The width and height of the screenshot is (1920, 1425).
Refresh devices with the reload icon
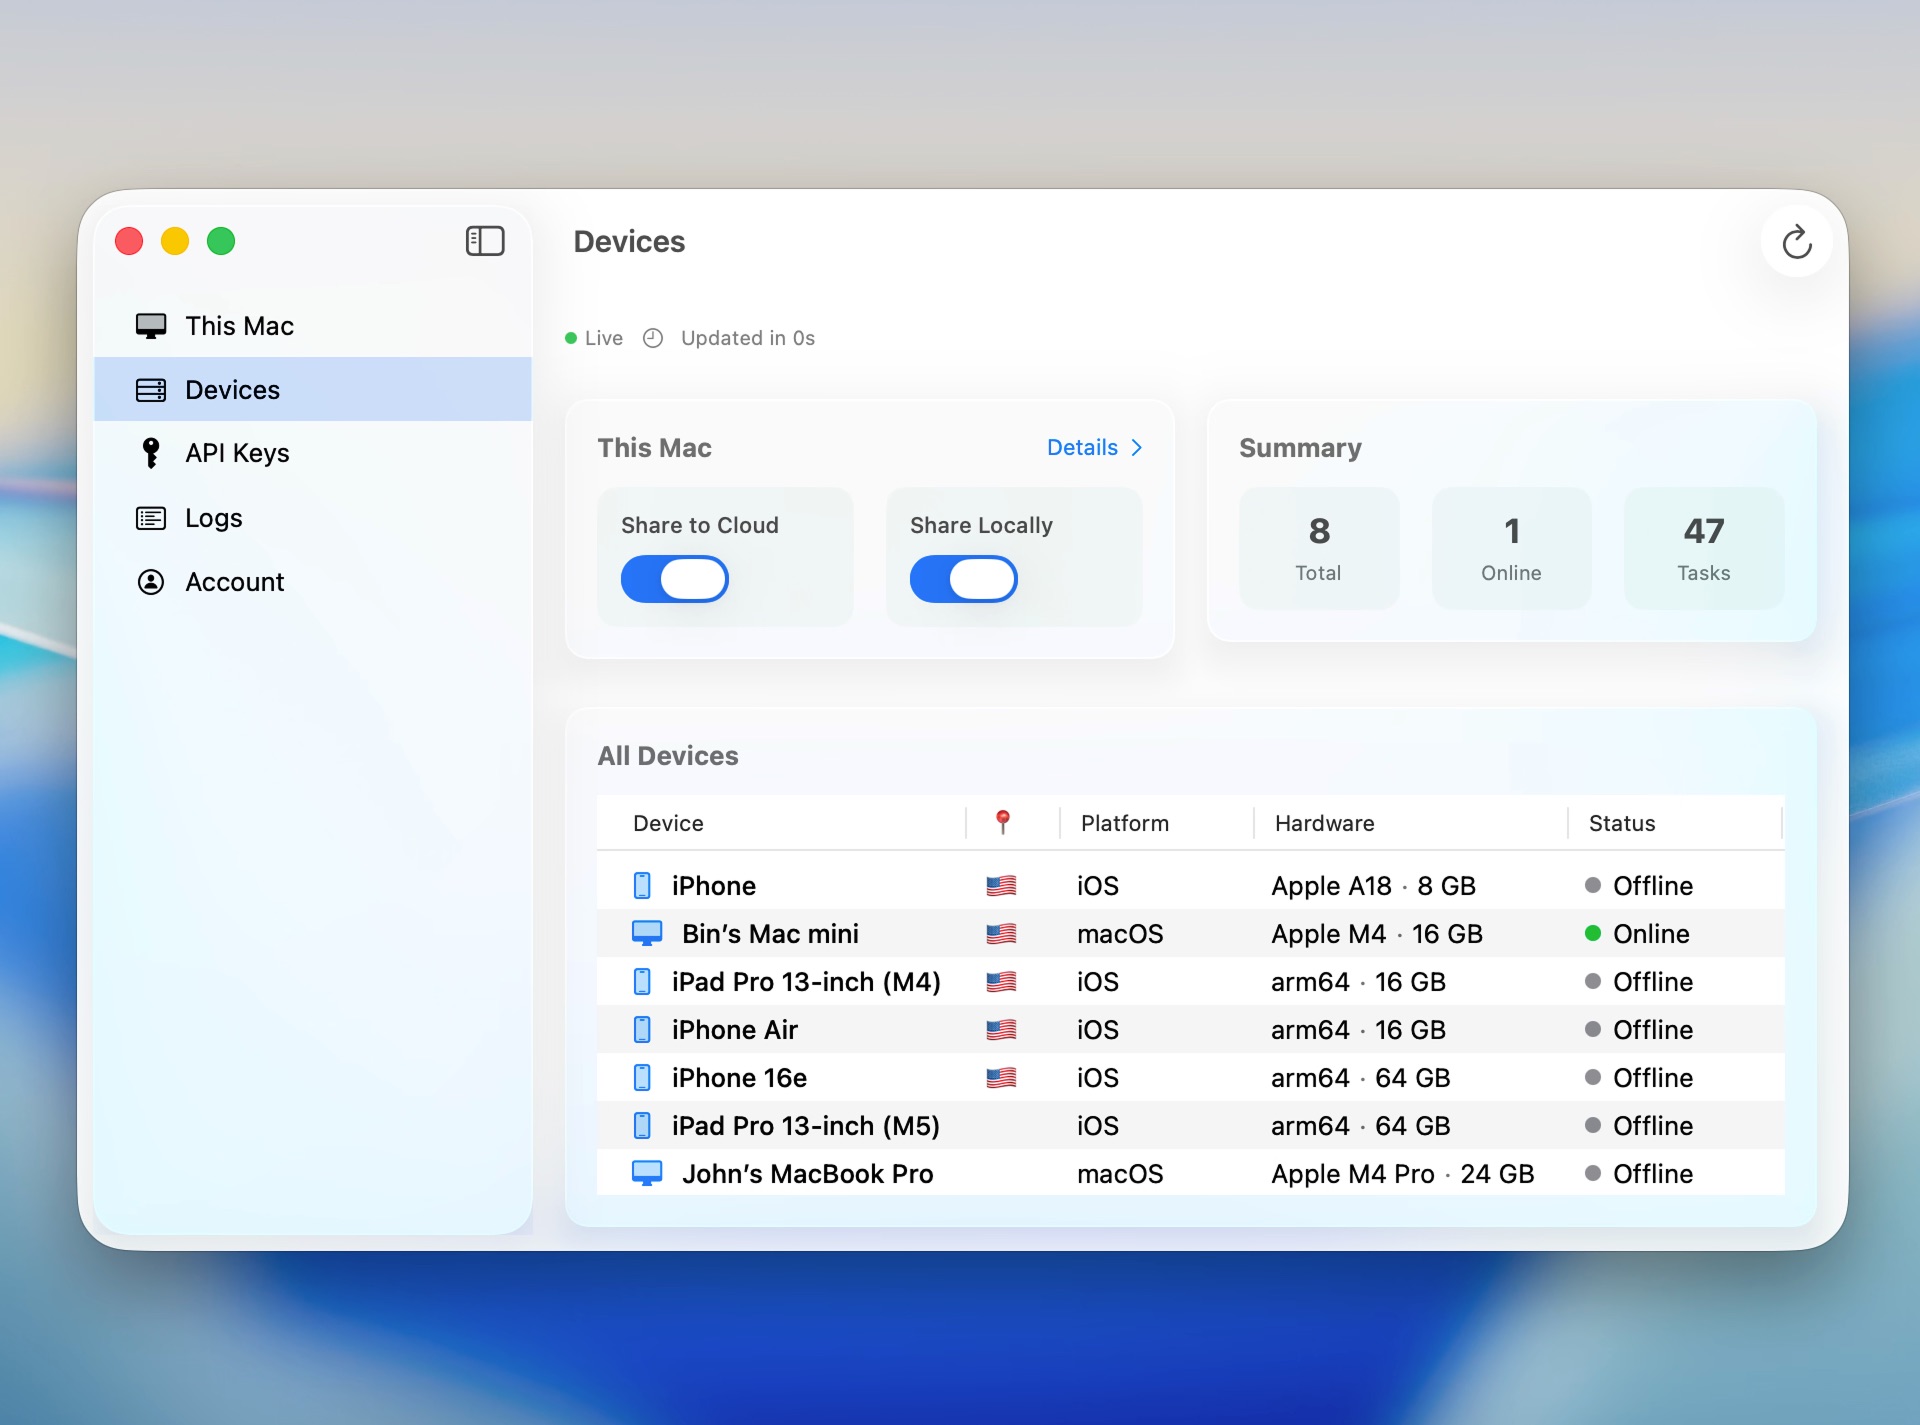pos(1796,241)
